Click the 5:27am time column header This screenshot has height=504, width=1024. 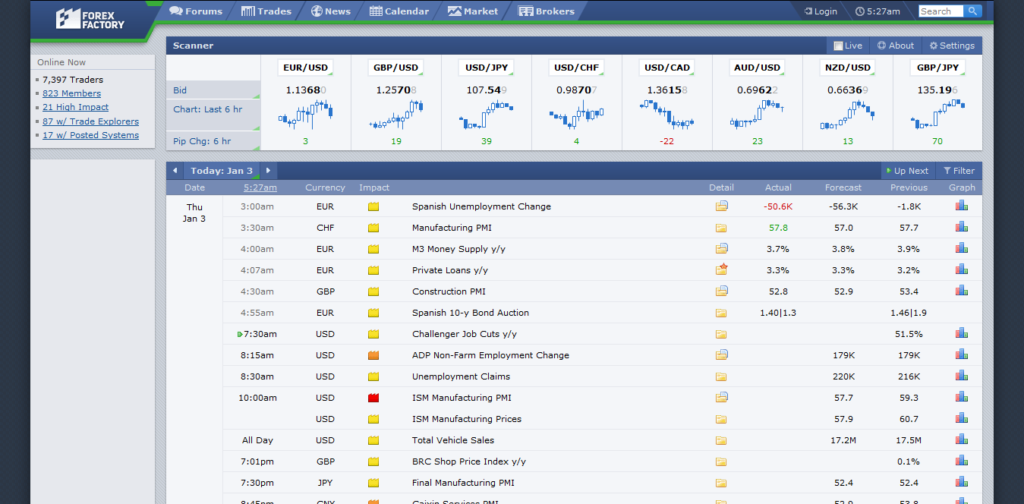coord(260,187)
